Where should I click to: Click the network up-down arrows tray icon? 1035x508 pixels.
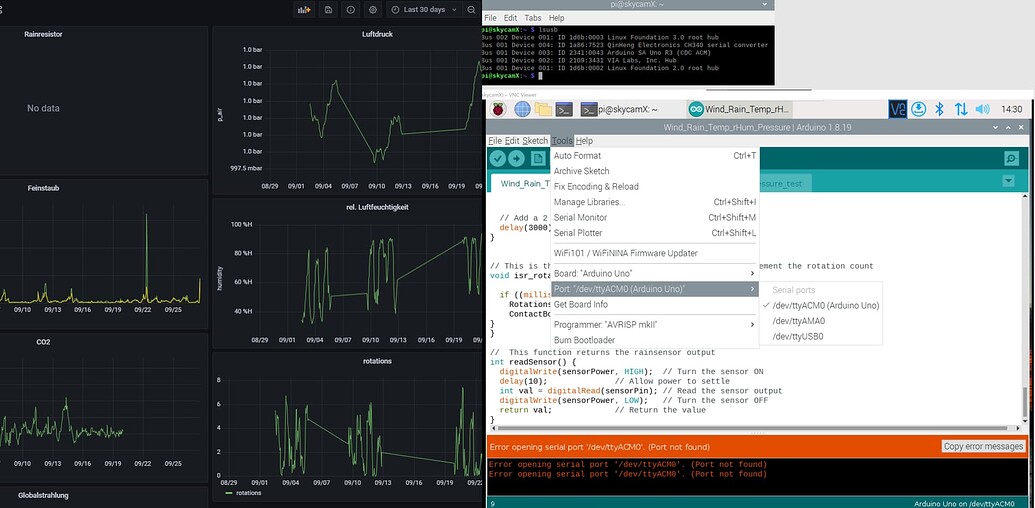tap(961, 110)
